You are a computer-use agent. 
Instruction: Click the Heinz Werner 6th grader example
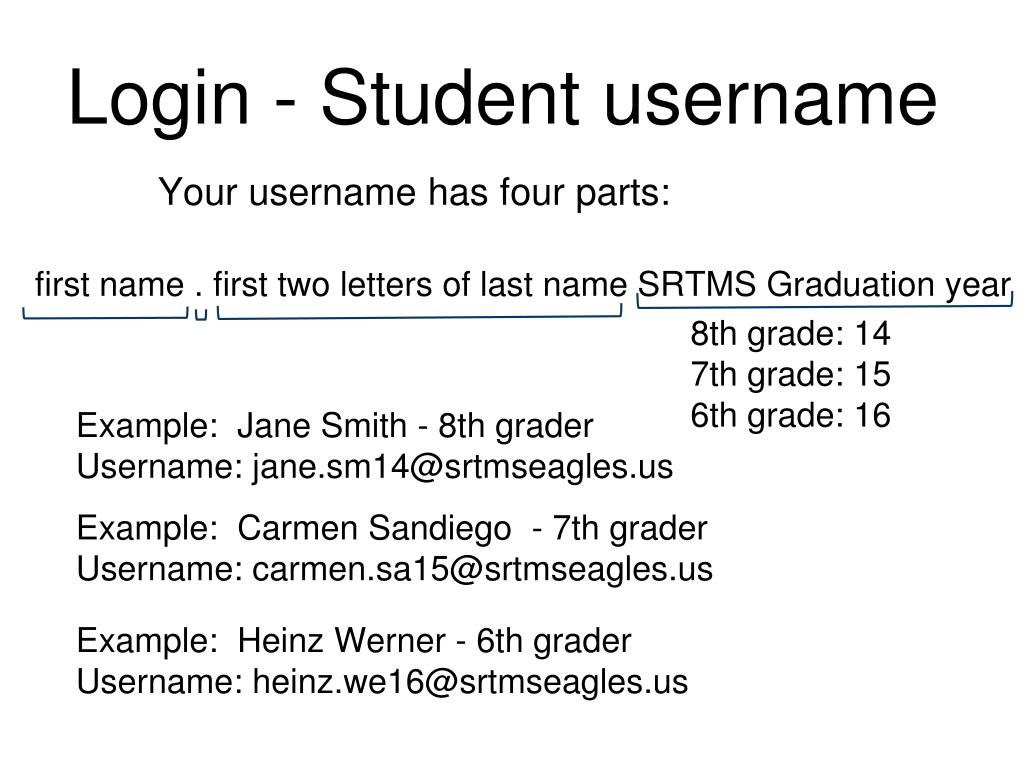pos(354,640)
